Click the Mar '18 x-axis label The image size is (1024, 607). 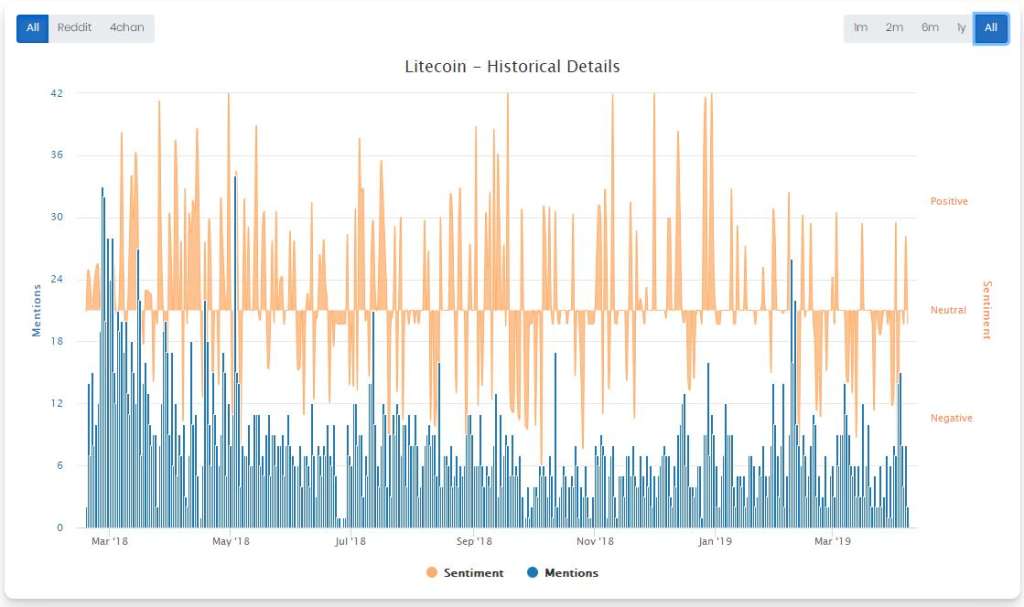(110, 541)
